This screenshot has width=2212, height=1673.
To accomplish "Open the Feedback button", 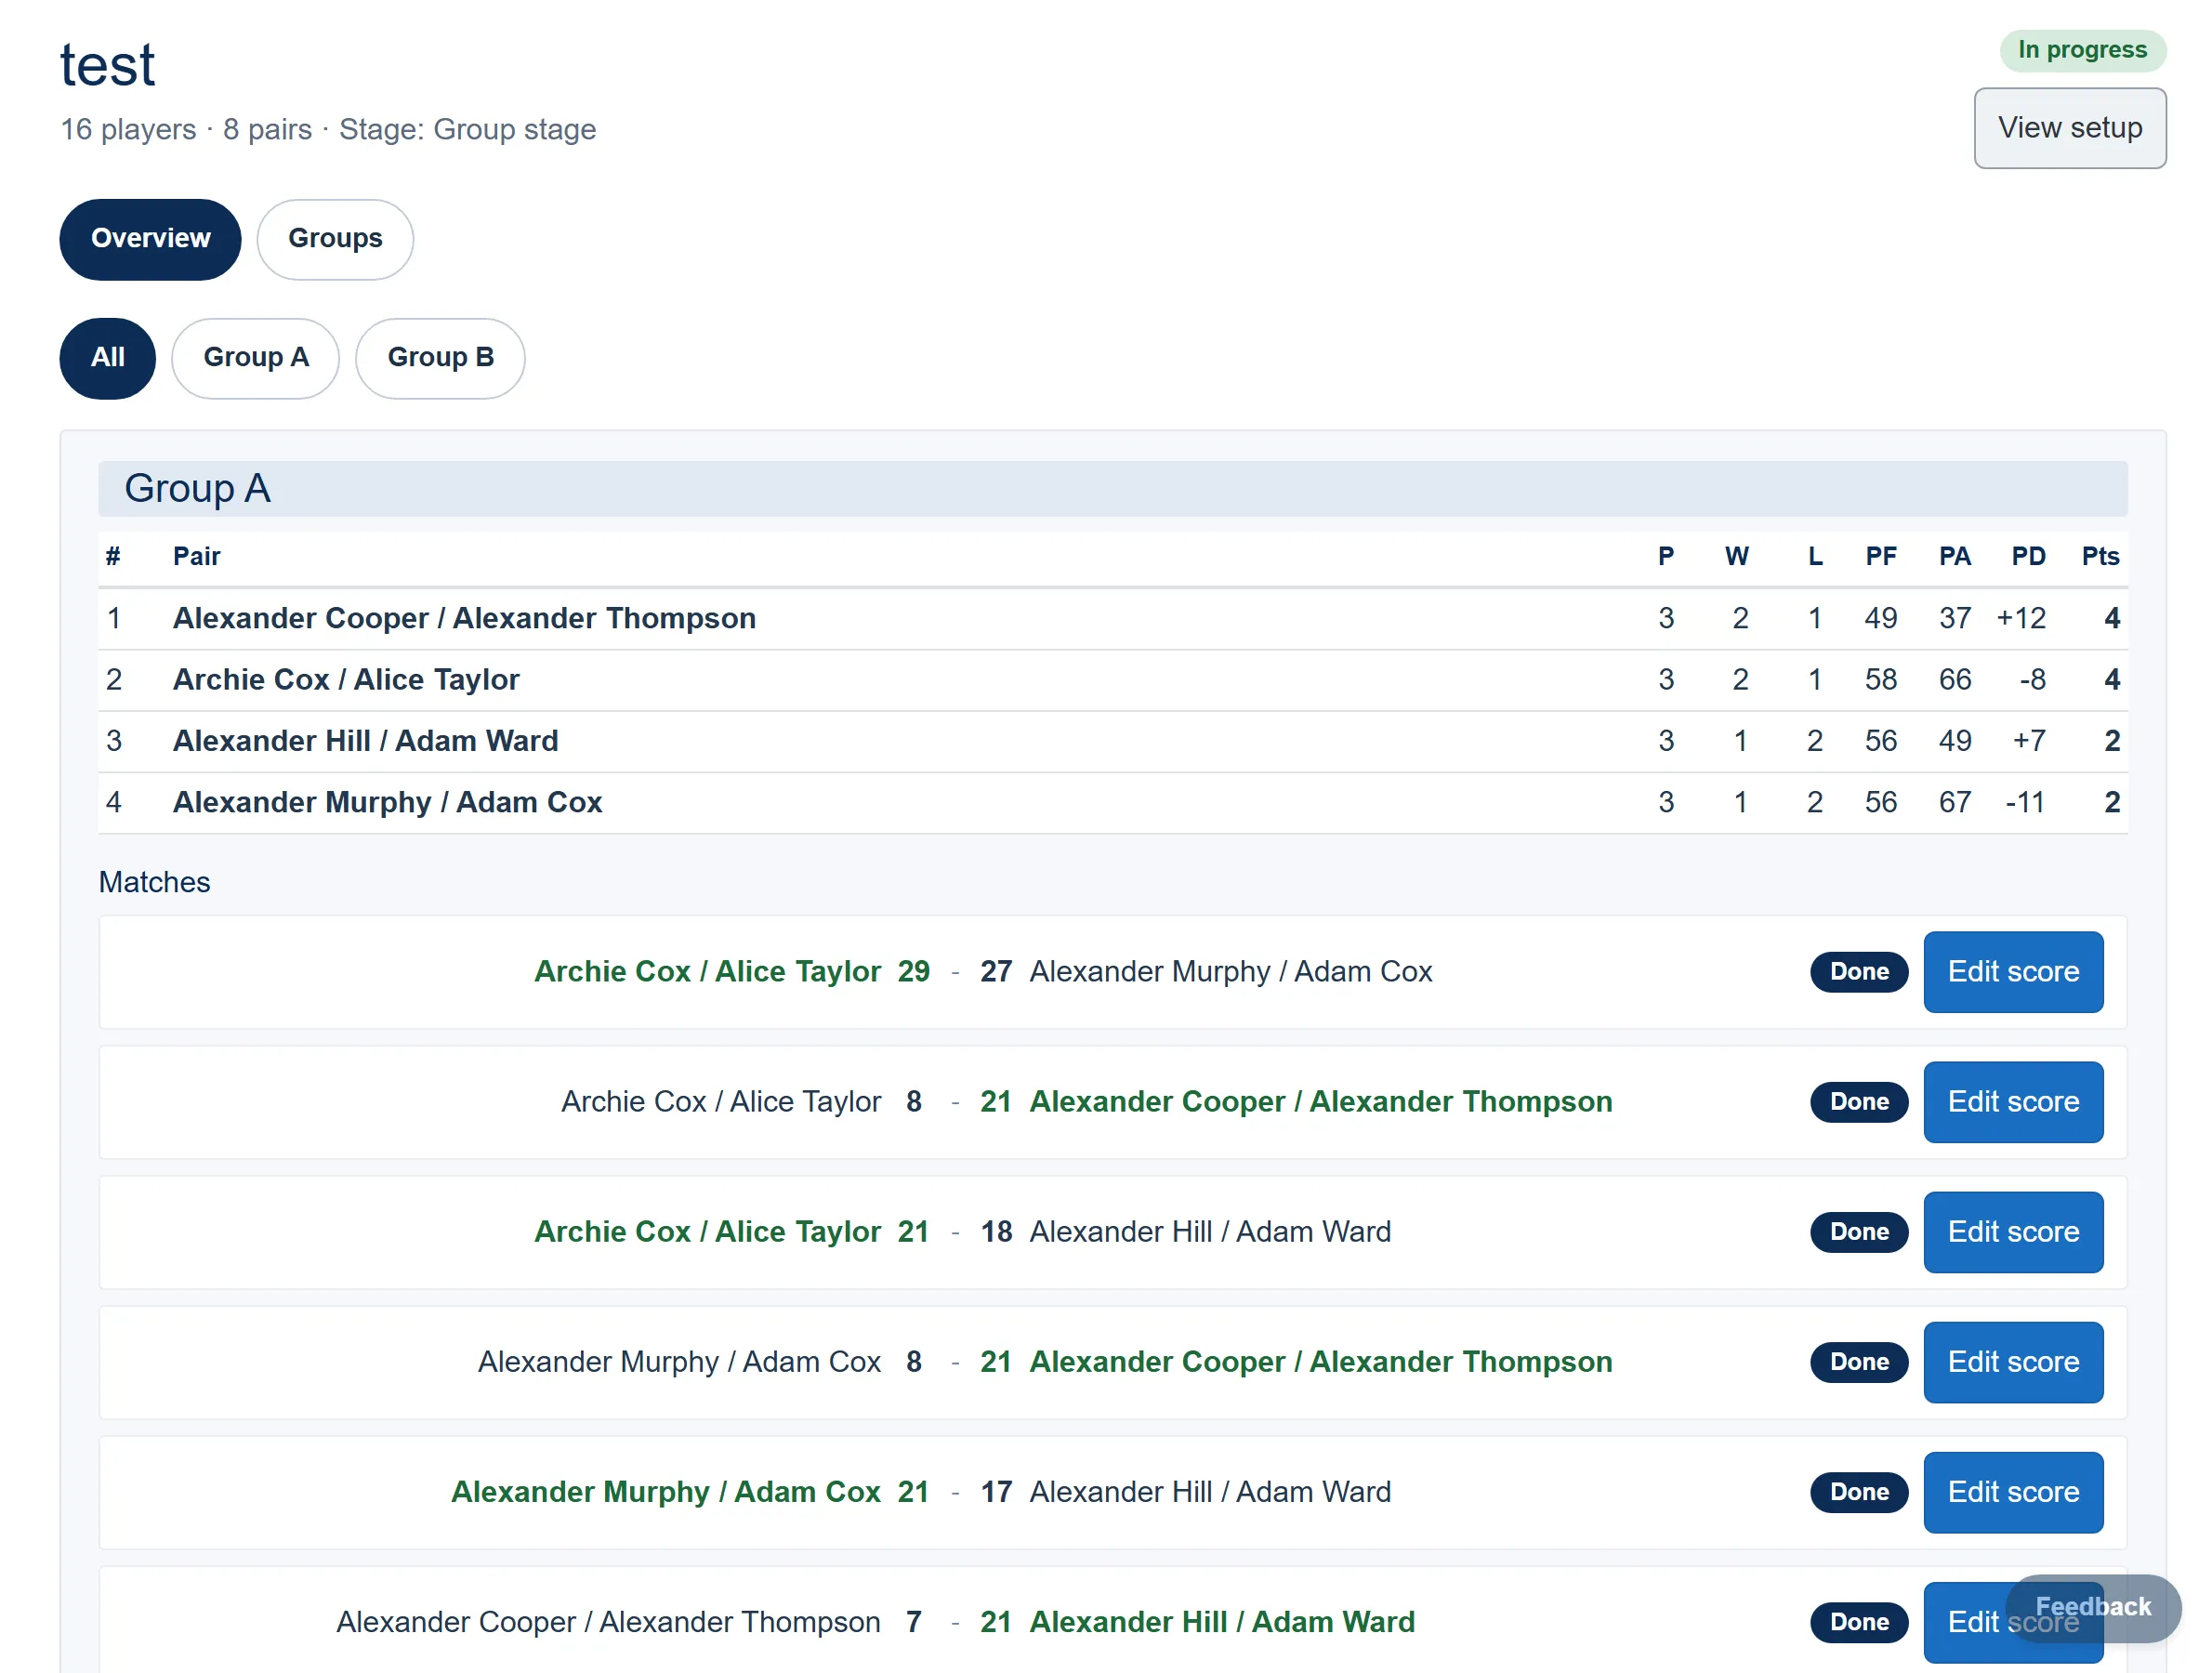I will tap(2093, 1607).
